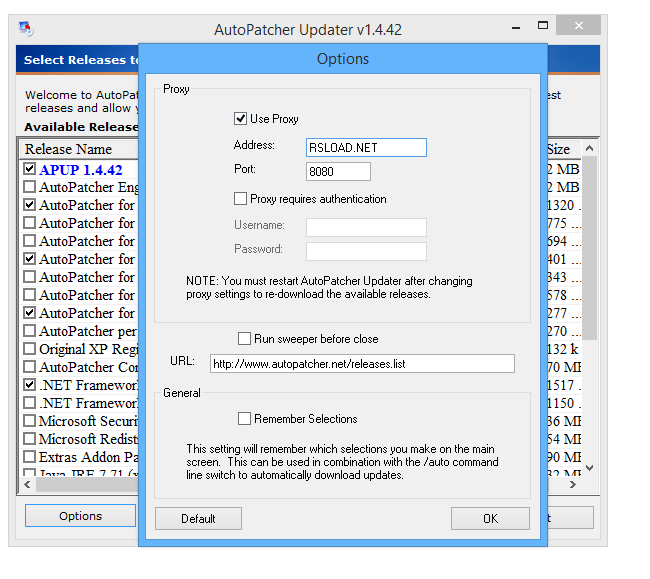The width and height of the screenshot is (650, 579).
Task: Minimize the AutoPatcher Updater window
Action: point(516,28)
